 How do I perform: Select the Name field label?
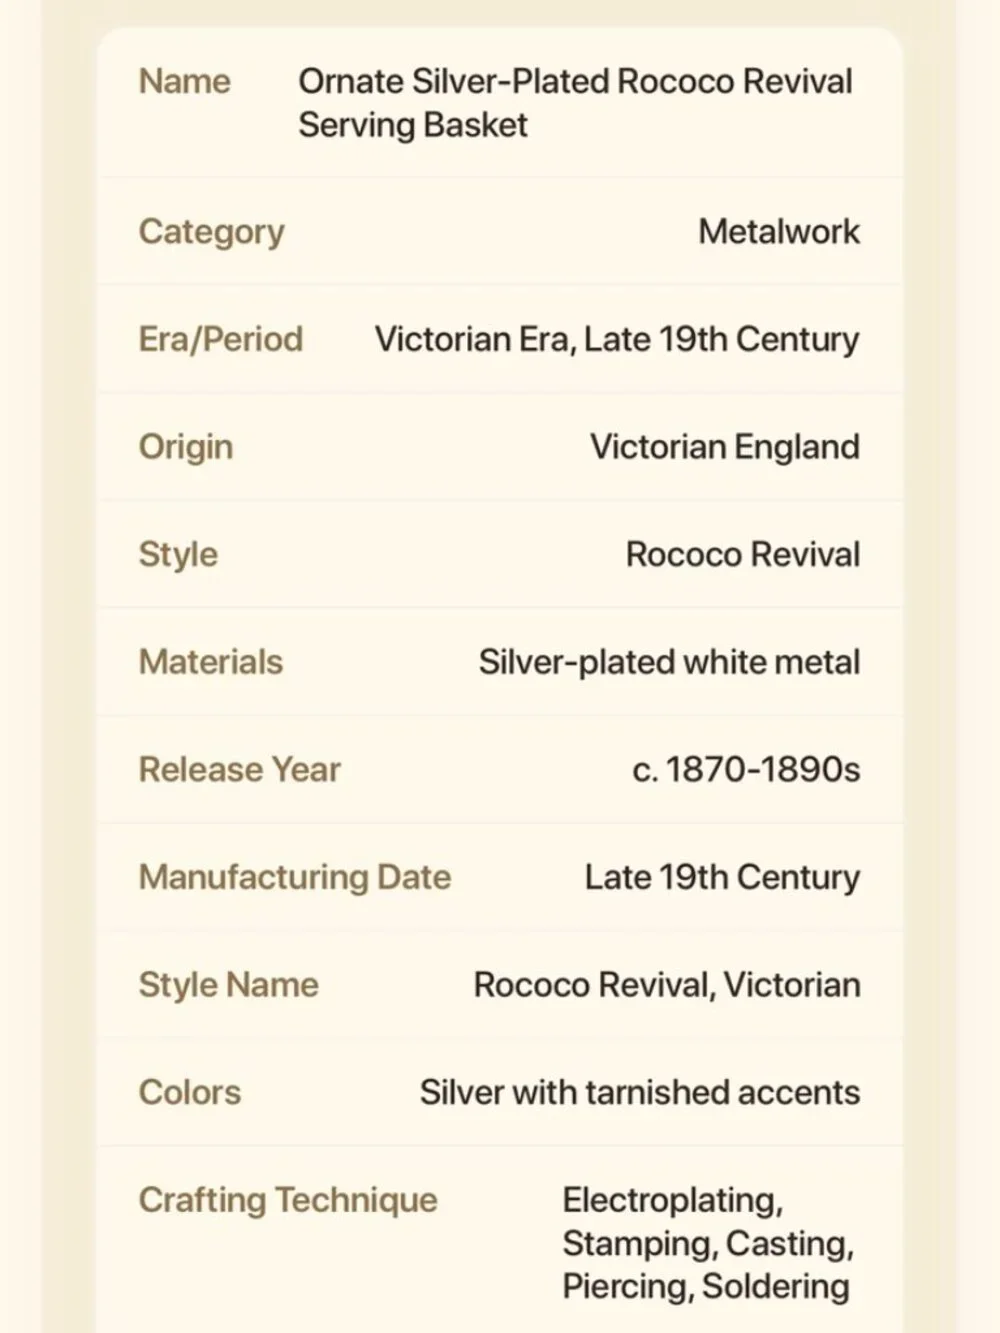[x=184, y=81]
